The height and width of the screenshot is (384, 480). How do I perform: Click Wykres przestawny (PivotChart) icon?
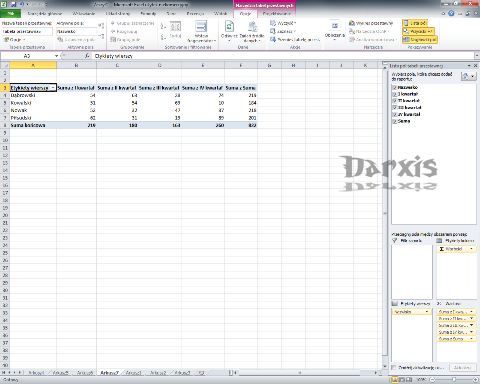point(352,23)
